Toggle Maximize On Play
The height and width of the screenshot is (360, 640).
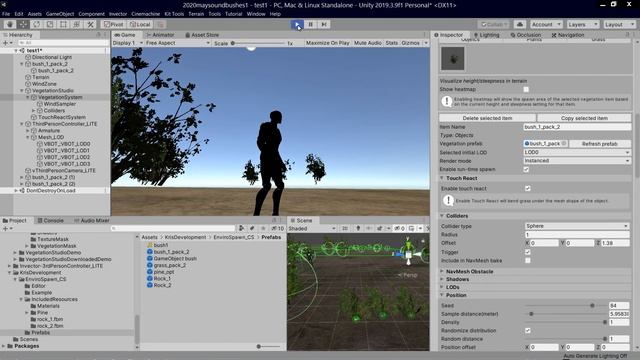[328, 43]
